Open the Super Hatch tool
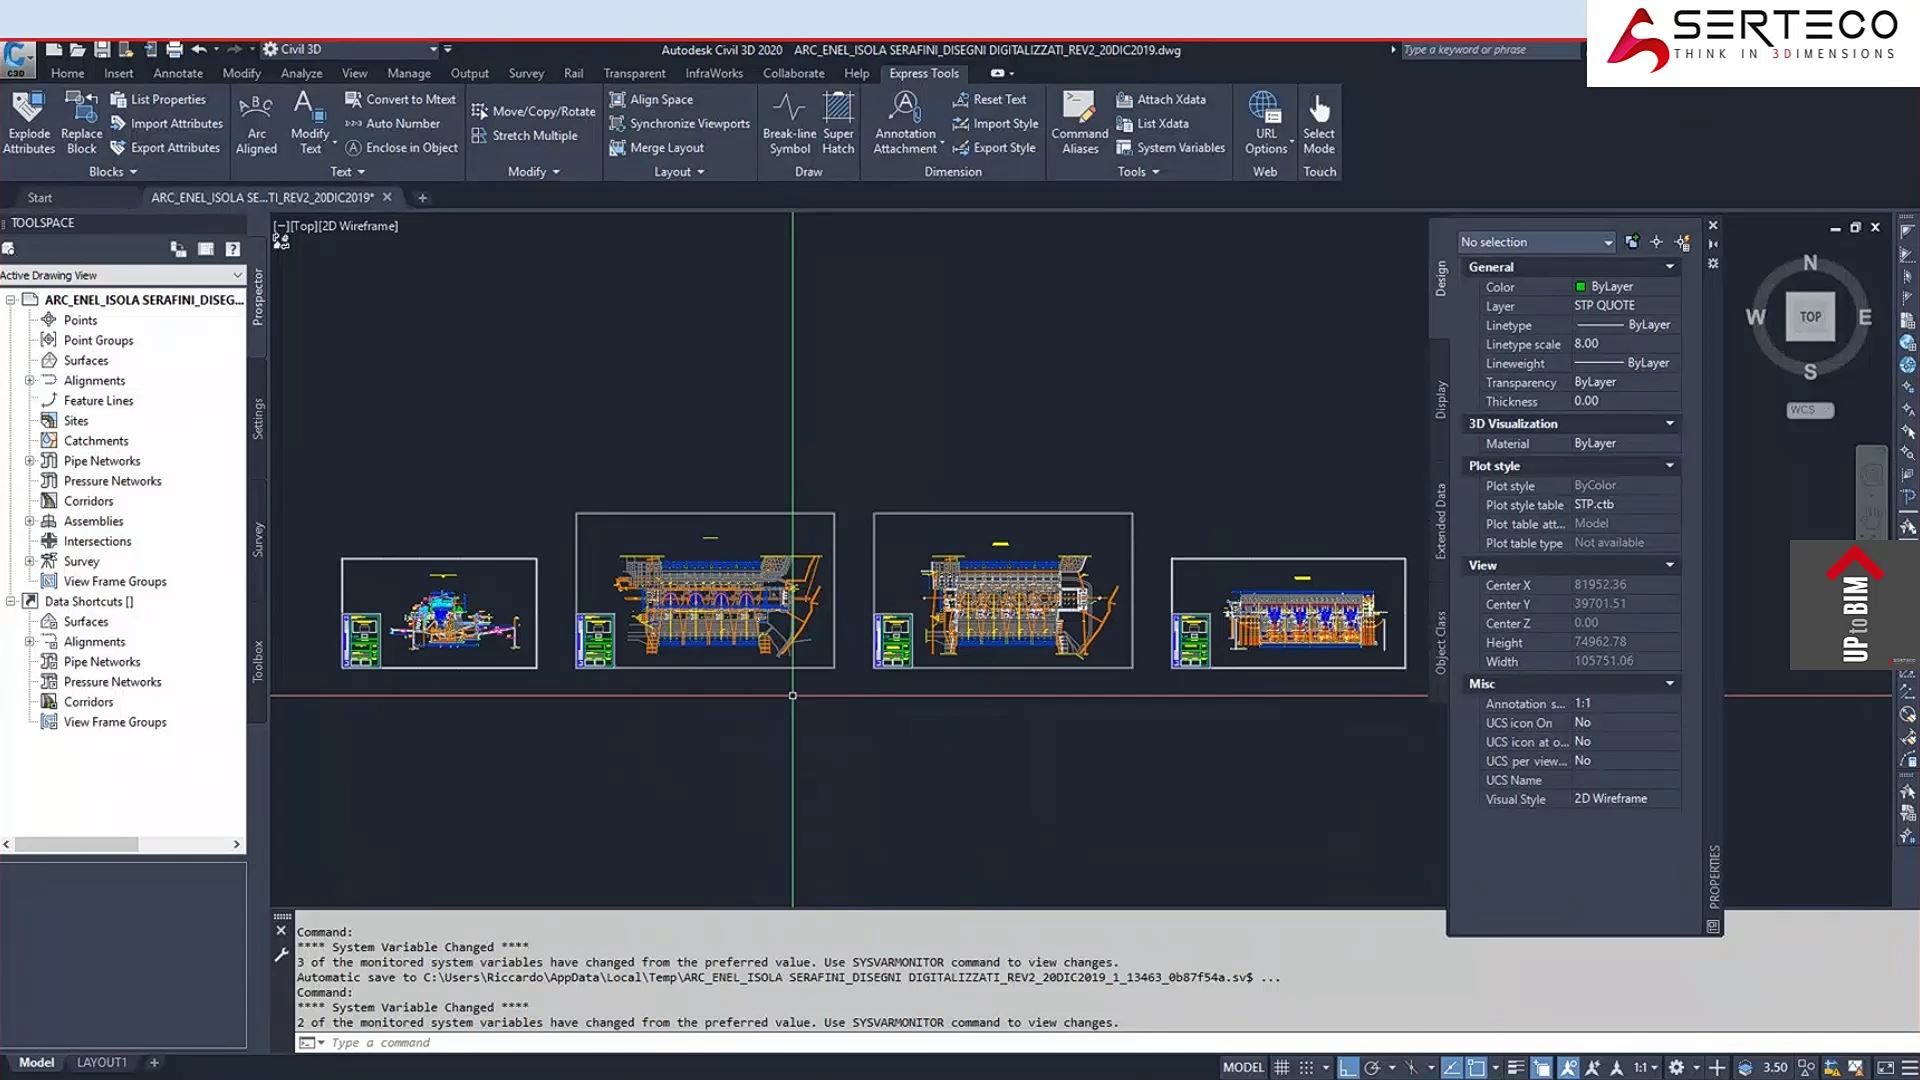Image resolution: width=1920 pixels, height=1080 pixels. click(x=838, y=122)
